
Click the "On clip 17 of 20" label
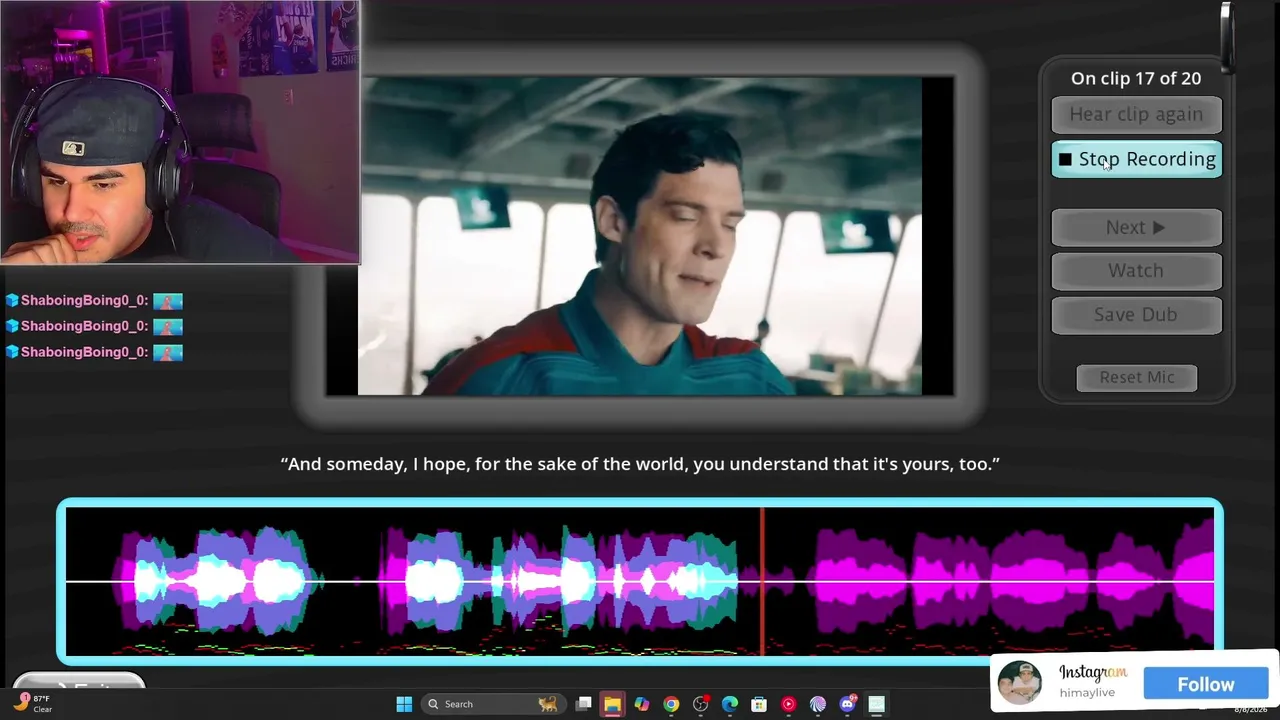1136,78
